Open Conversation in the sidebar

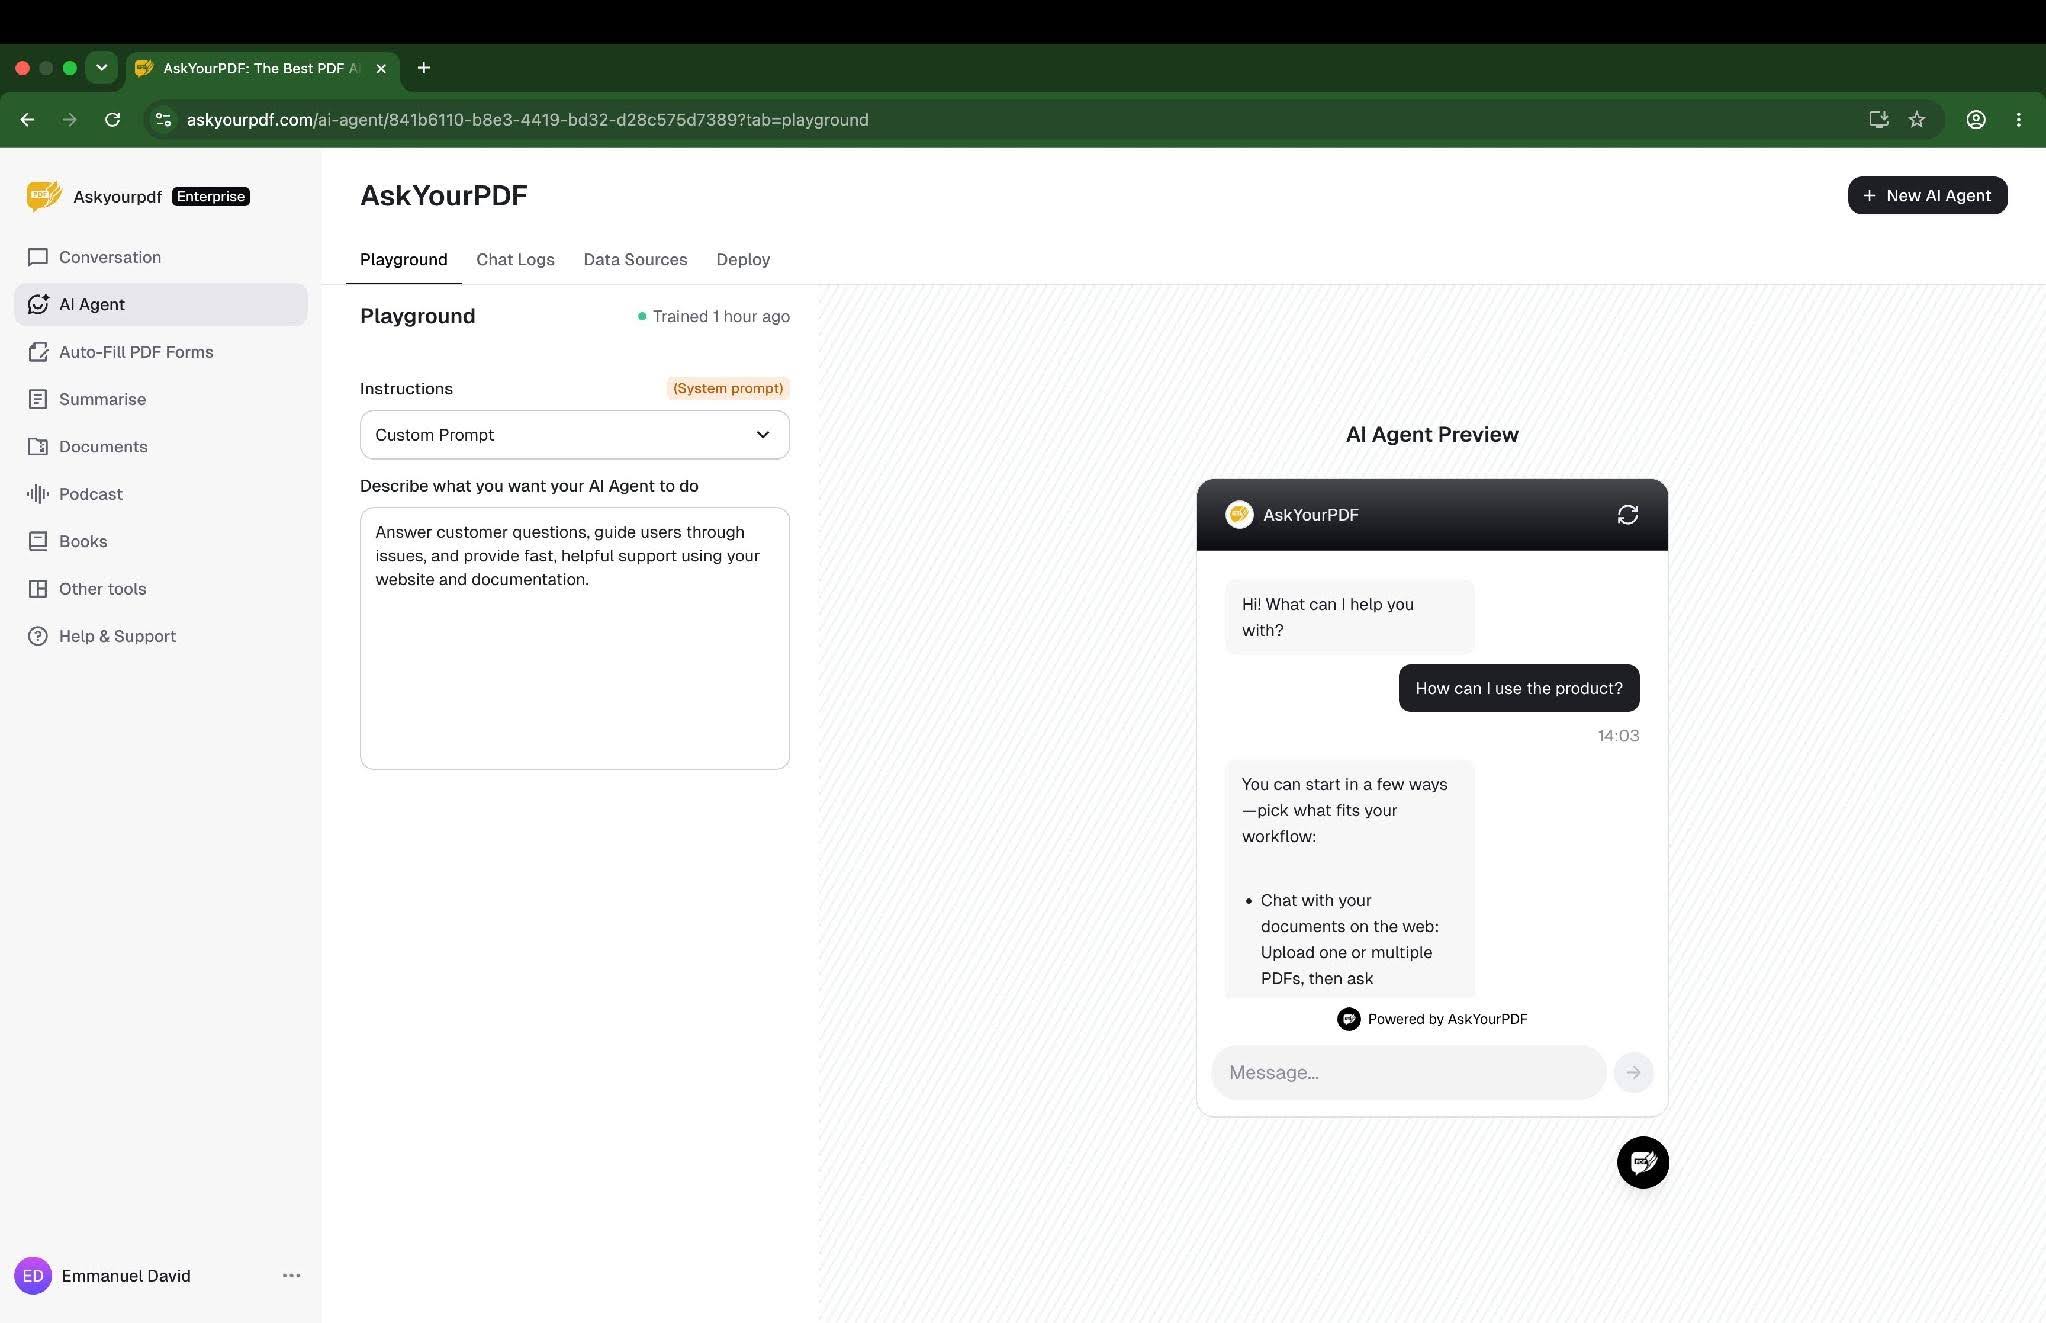[161, 257]
